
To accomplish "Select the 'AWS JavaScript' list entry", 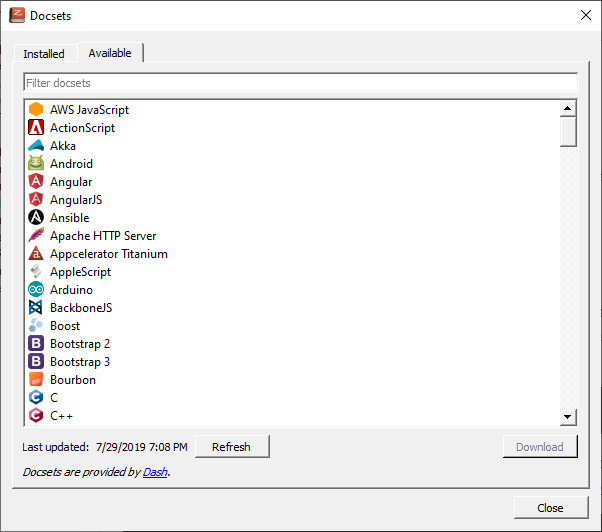I will 89,110.
